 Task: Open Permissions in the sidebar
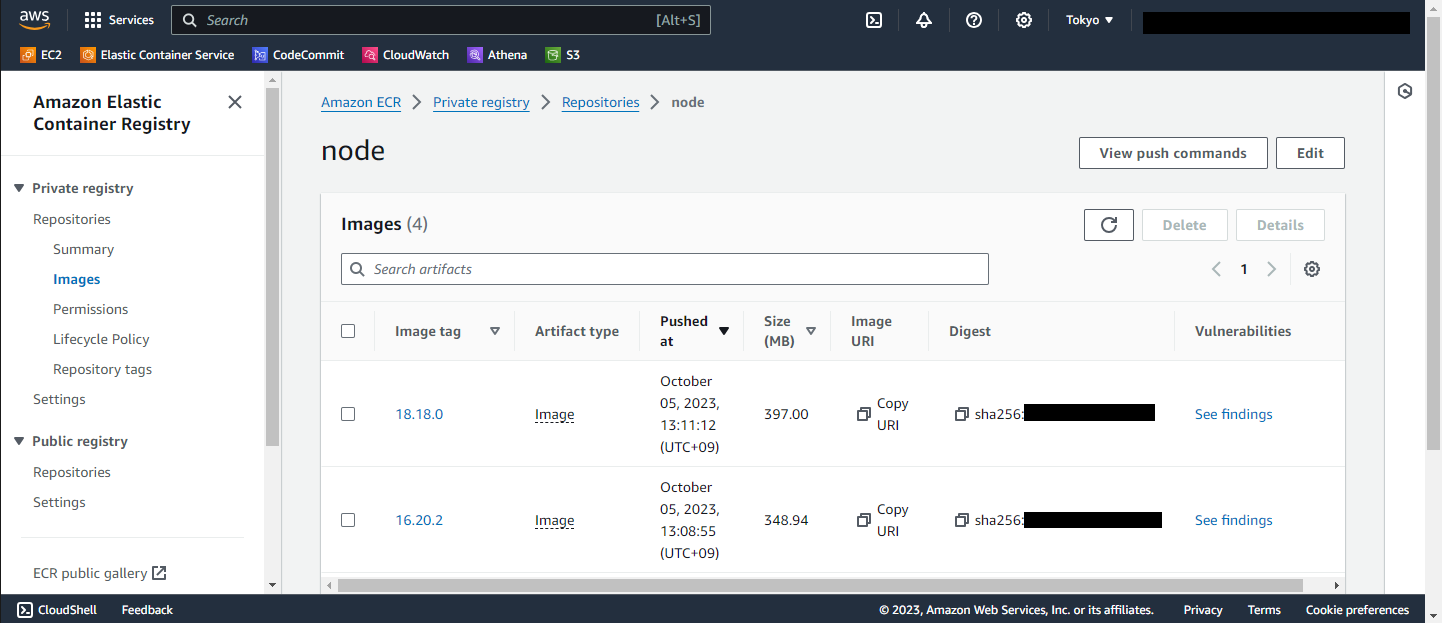[91, 309]
